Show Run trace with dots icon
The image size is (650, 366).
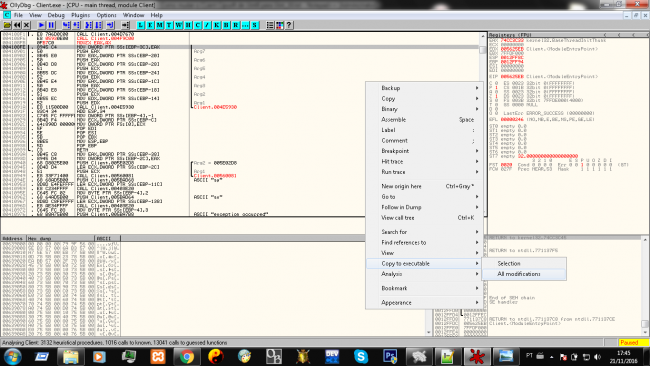point(245,25)
